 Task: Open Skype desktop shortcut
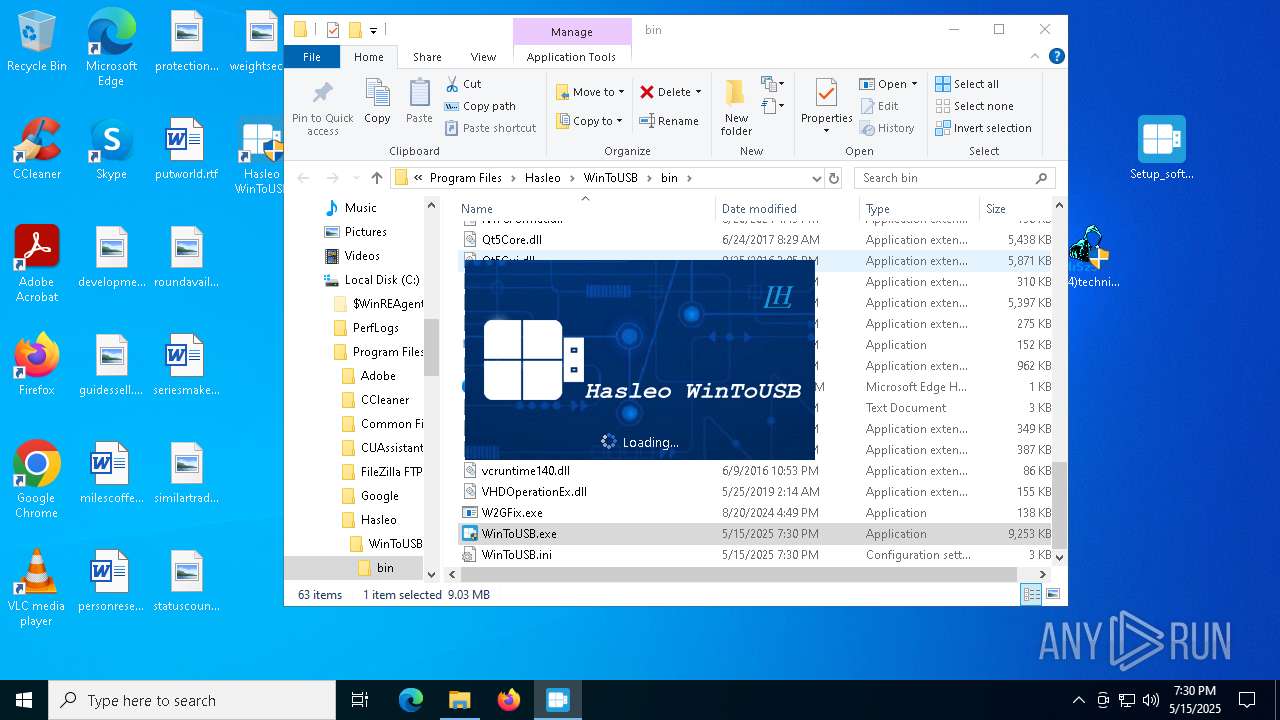pyautogui.click(x=111, y=149)
